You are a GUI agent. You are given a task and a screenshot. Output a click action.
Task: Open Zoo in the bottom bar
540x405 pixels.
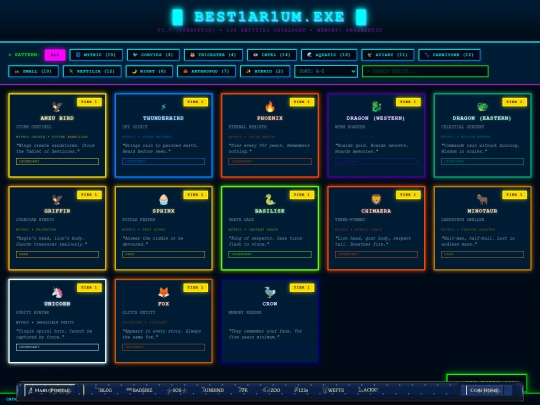[271, 390]
